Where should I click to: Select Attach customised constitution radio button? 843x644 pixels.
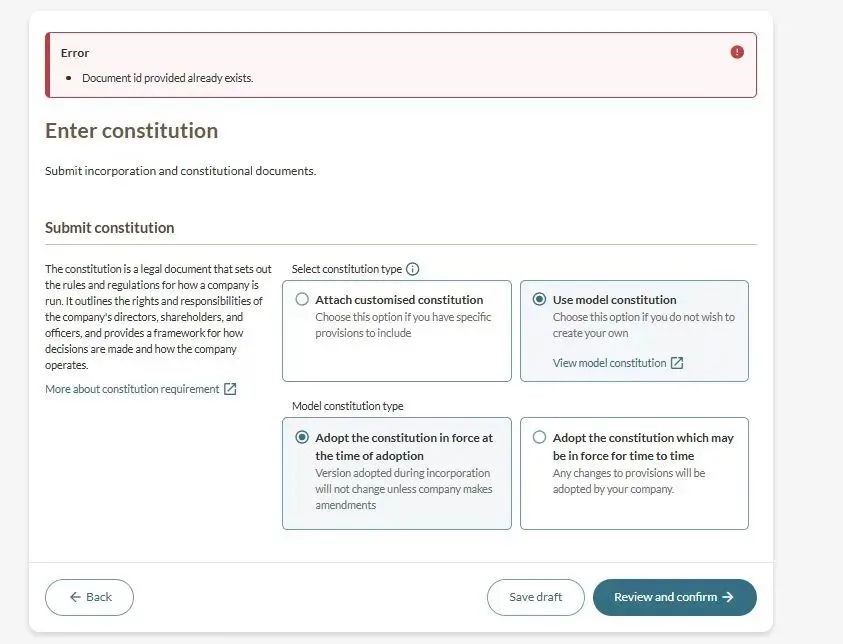302,299
